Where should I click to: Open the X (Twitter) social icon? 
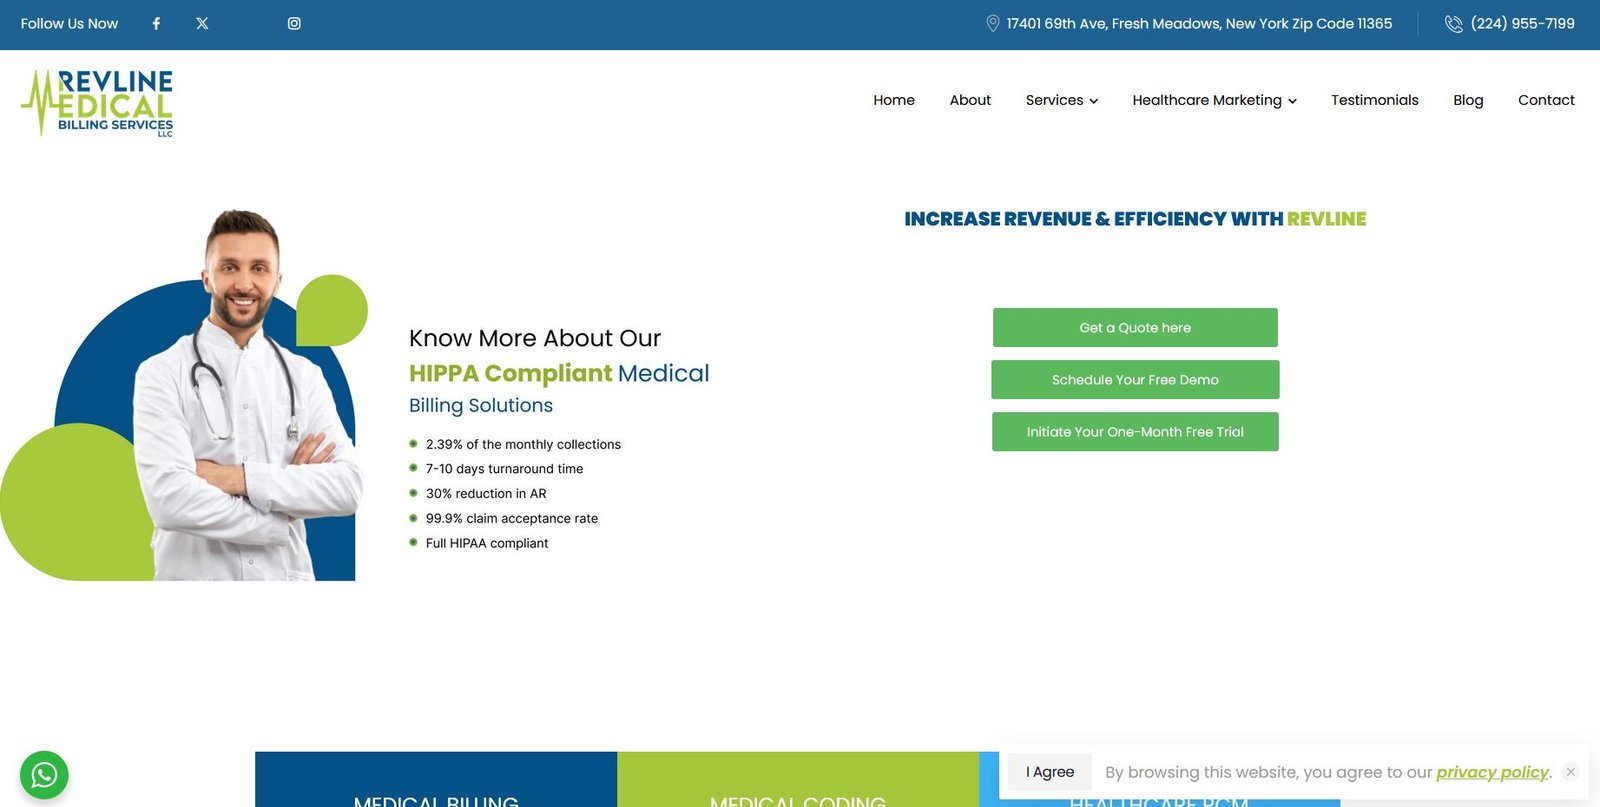coord(202,24)
